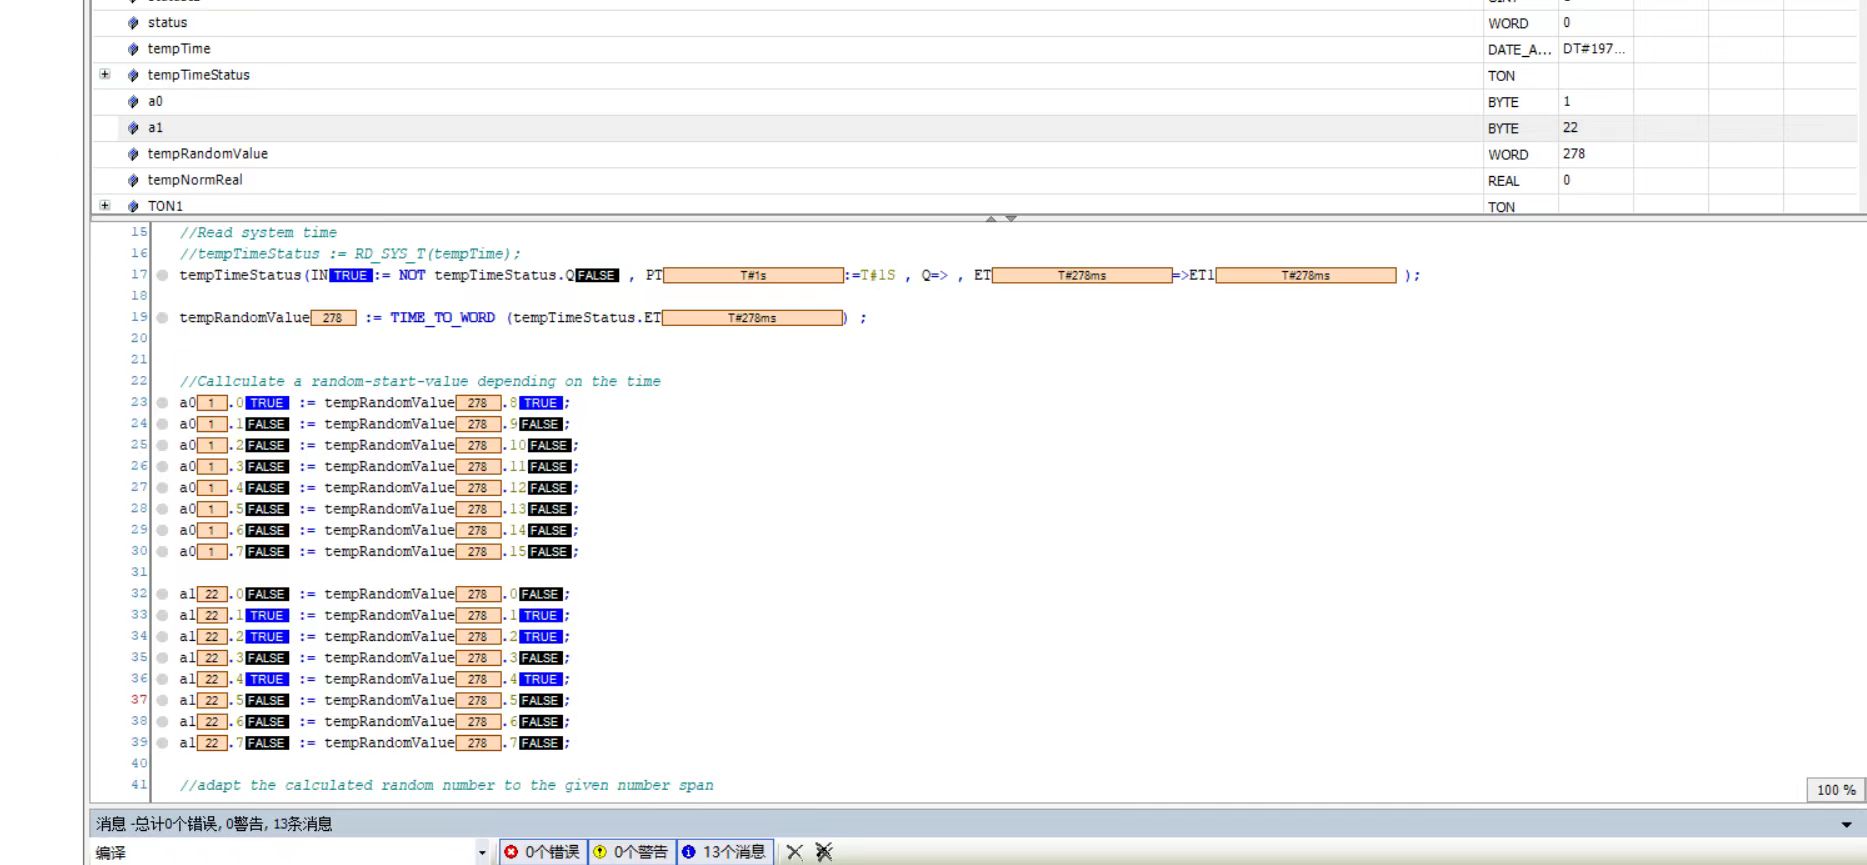Click the a1 variable name
Screen dimensions: 1867x865
(155, 128)
